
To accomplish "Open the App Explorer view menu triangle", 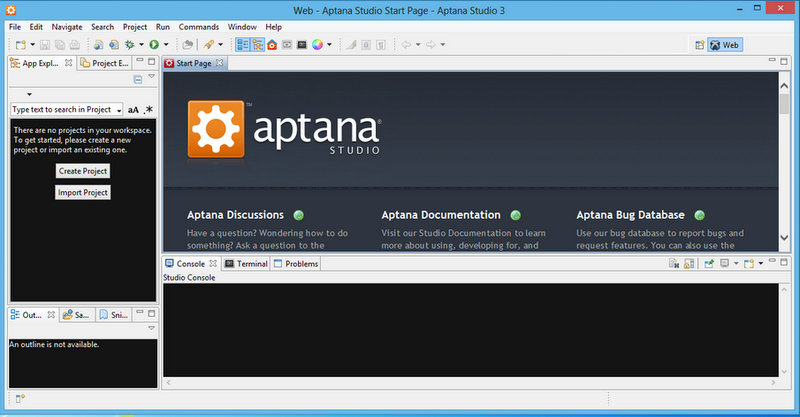I will click(x=152, y=76).
